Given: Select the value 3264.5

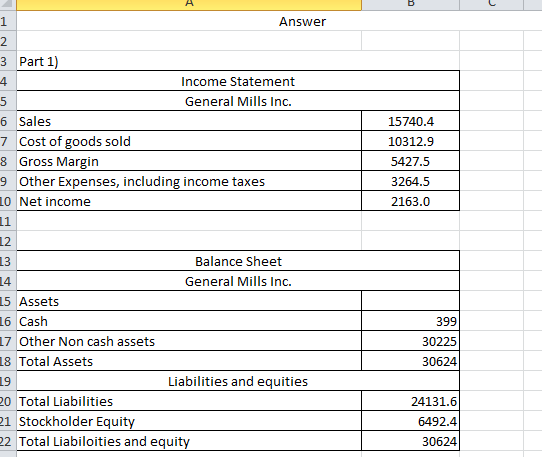Looking at the screenshot, I should (x=410, y=181).
